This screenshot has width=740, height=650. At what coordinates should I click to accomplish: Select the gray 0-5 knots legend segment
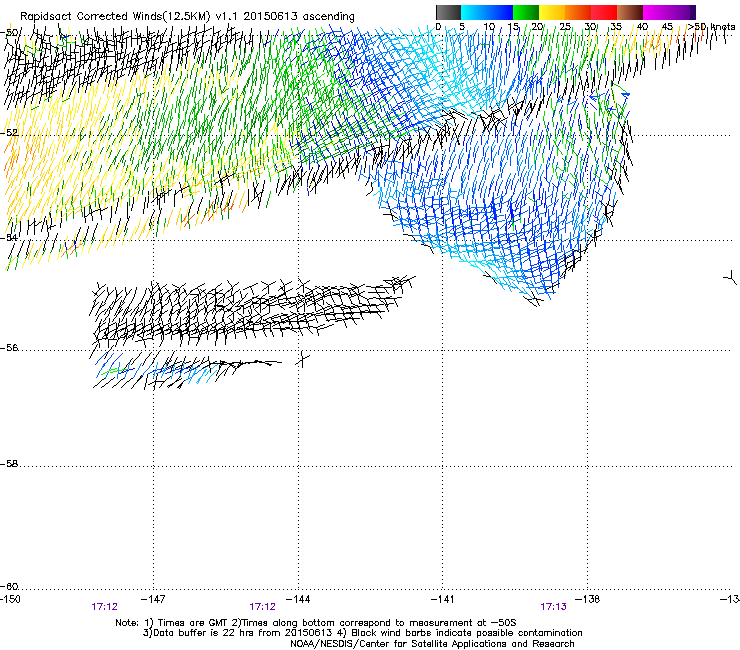[448, 12]
